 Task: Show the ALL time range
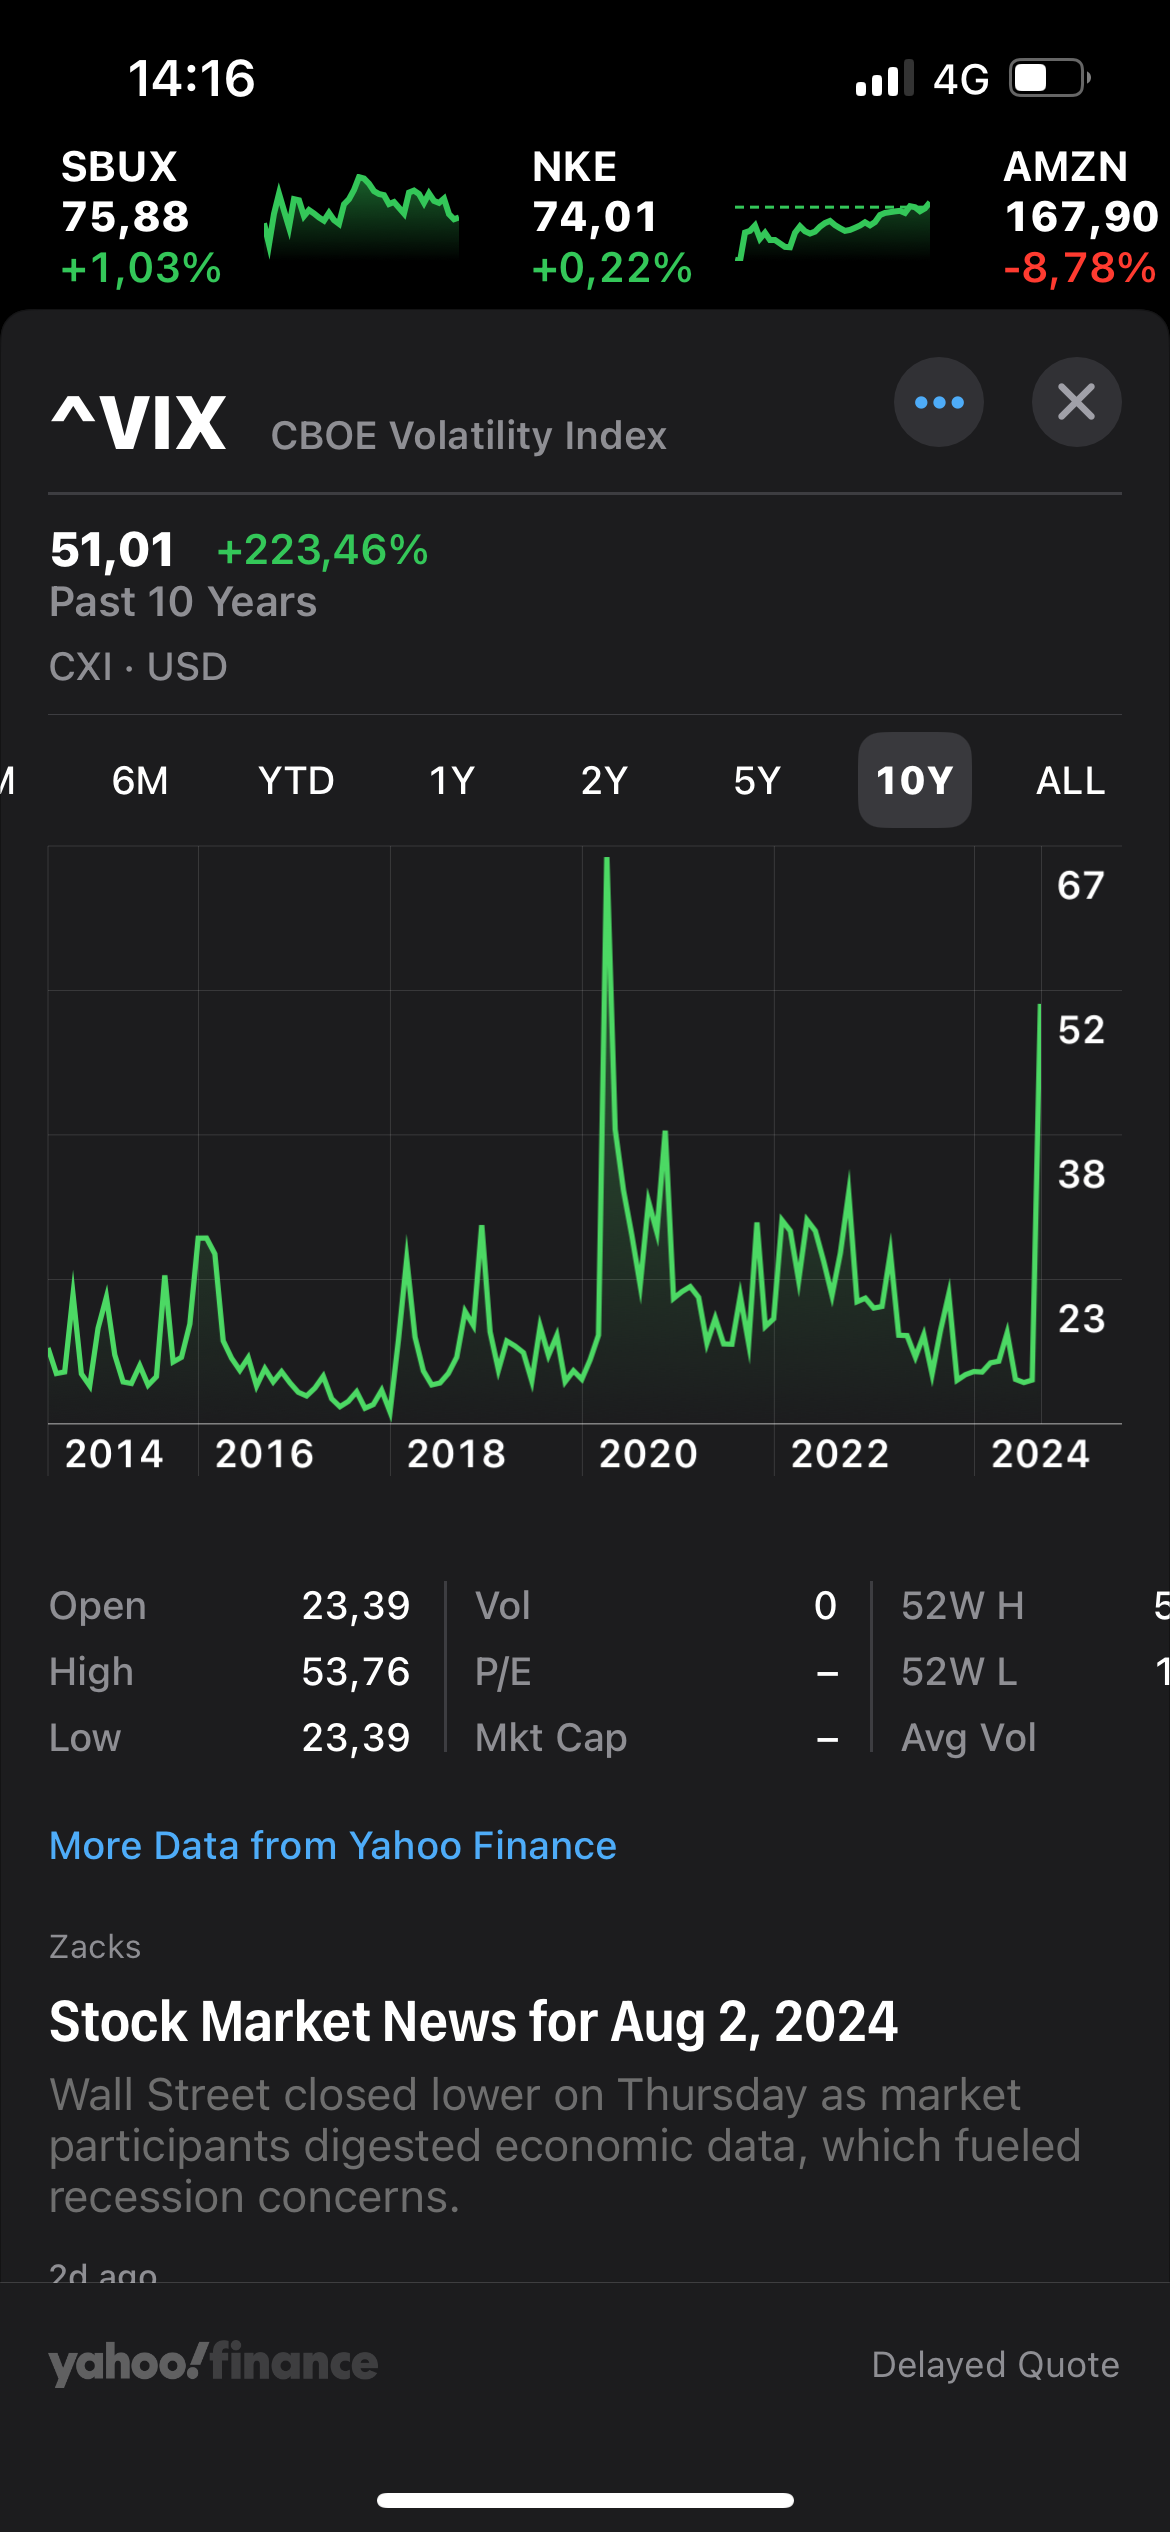point(1070,780)
